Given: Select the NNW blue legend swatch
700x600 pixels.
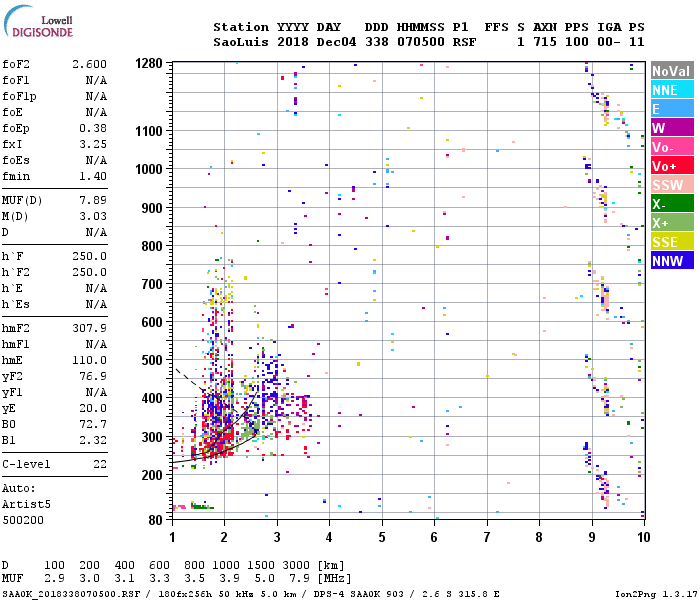Looking at the screenshot, I should pyautogui.click(x=672, y=261).
